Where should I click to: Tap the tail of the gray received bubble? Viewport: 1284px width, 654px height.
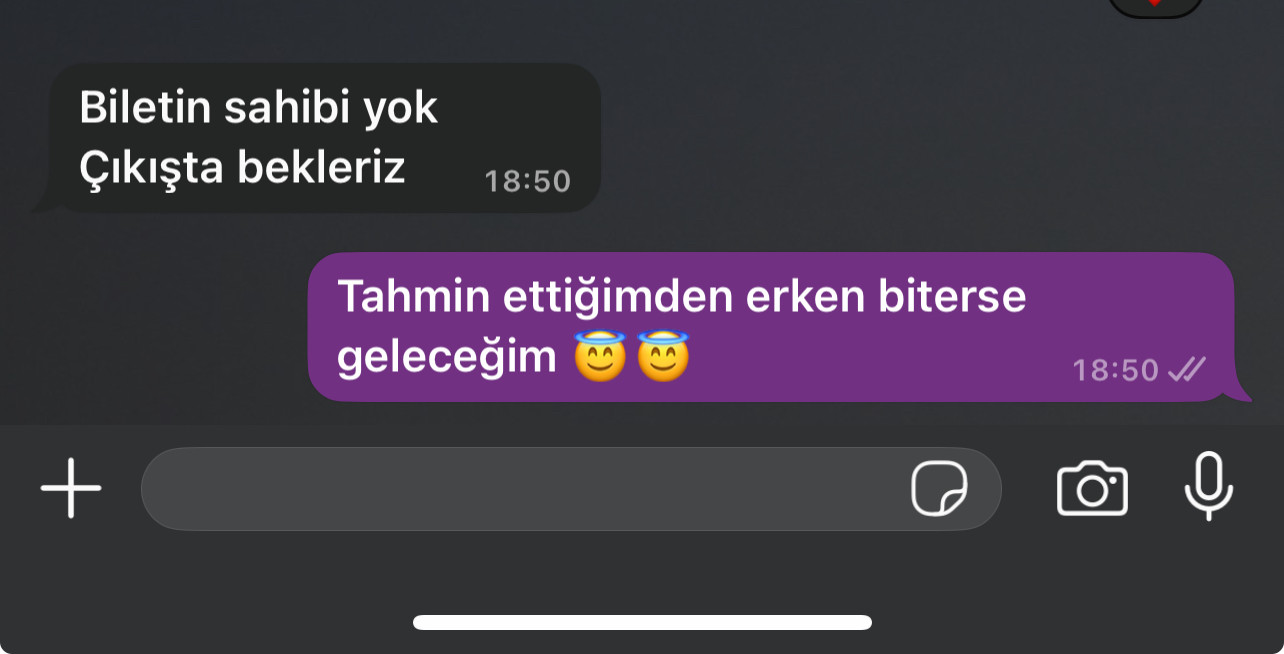click(x=42, y=203)
